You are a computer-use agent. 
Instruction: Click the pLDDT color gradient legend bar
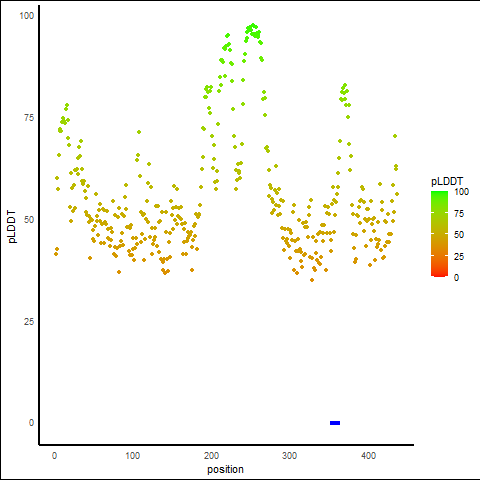[439, 234]
